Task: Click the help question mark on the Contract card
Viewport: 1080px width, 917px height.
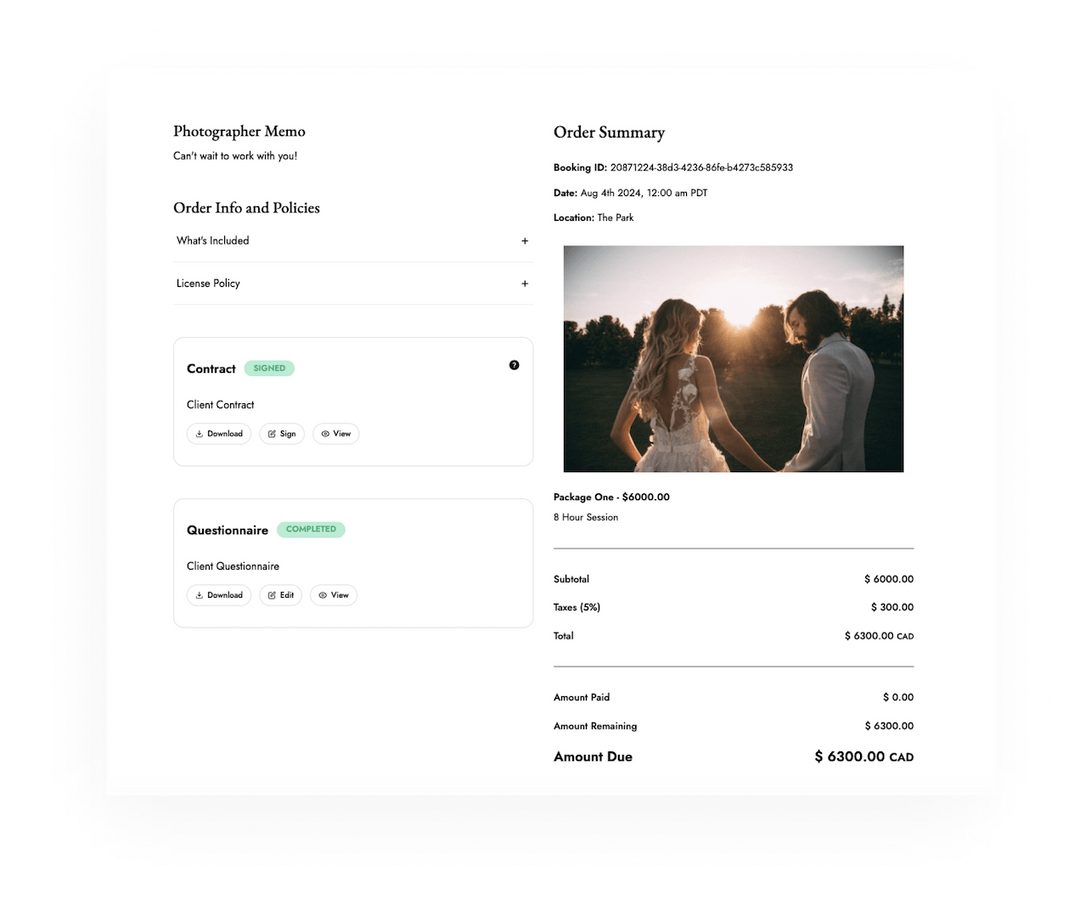Action: coord(514,365)
